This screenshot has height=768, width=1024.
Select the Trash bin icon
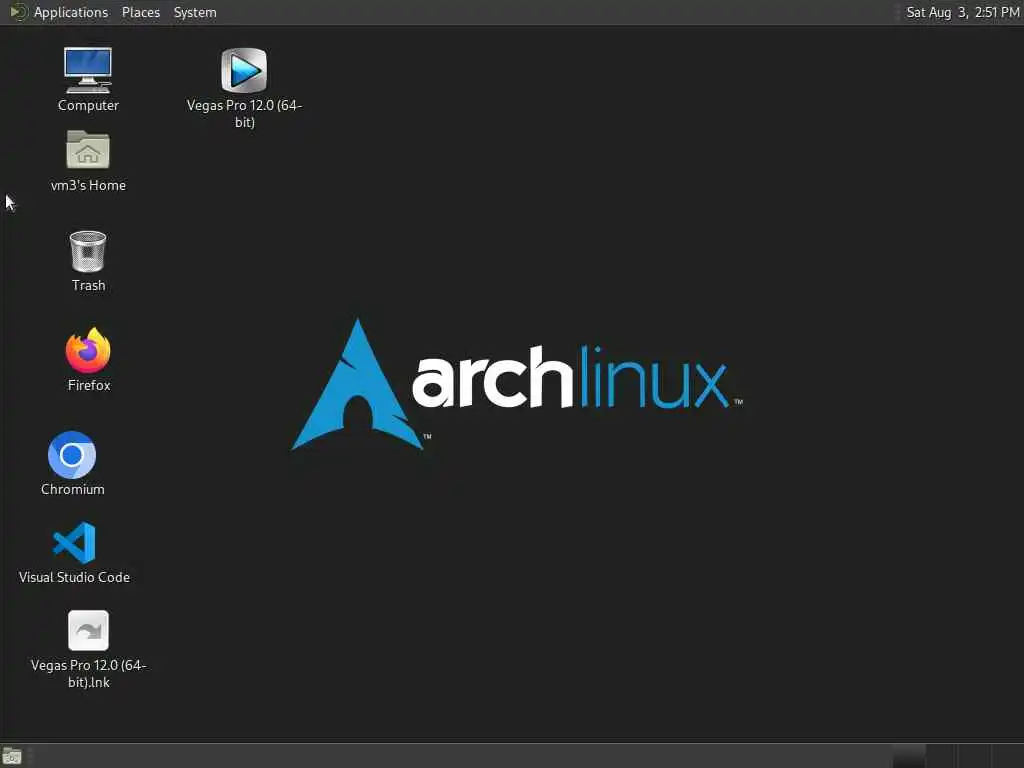(x=88, y=251)
